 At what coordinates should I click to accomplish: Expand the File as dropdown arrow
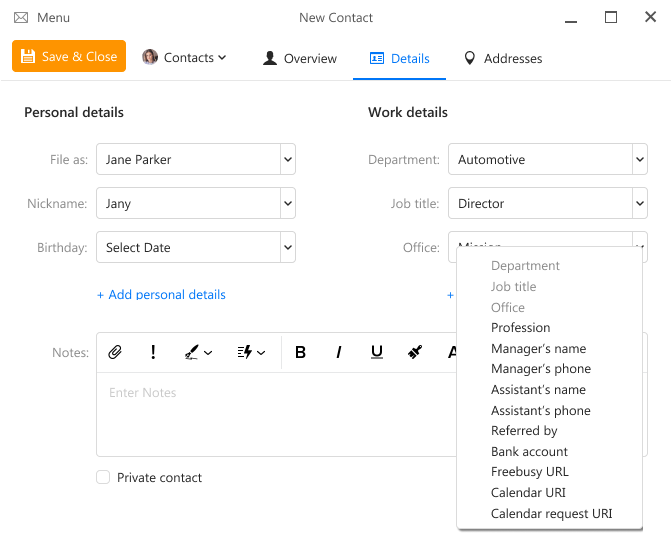click(x=288, y=159)
